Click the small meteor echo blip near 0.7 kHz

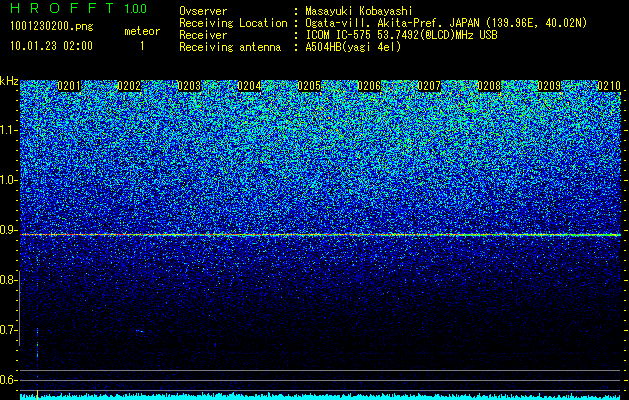point(140,331)
